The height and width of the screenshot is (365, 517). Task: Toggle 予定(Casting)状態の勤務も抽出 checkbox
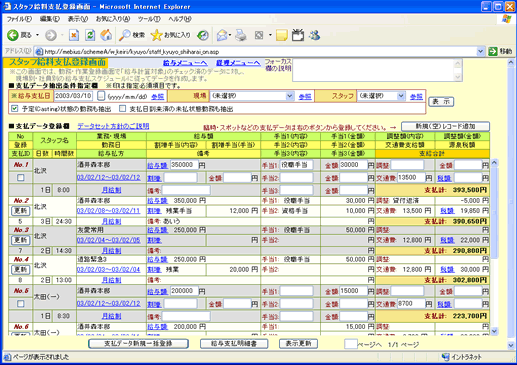(x=14, y=108)
